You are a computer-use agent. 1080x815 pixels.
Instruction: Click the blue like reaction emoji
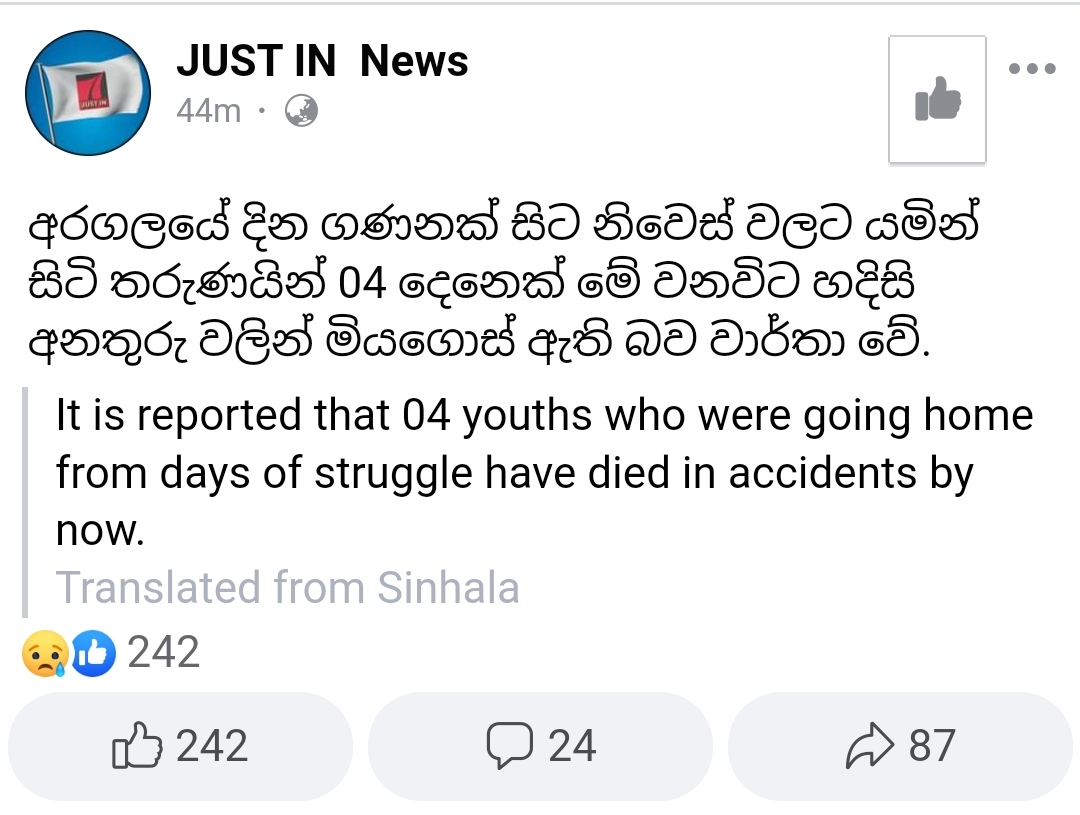93,652
